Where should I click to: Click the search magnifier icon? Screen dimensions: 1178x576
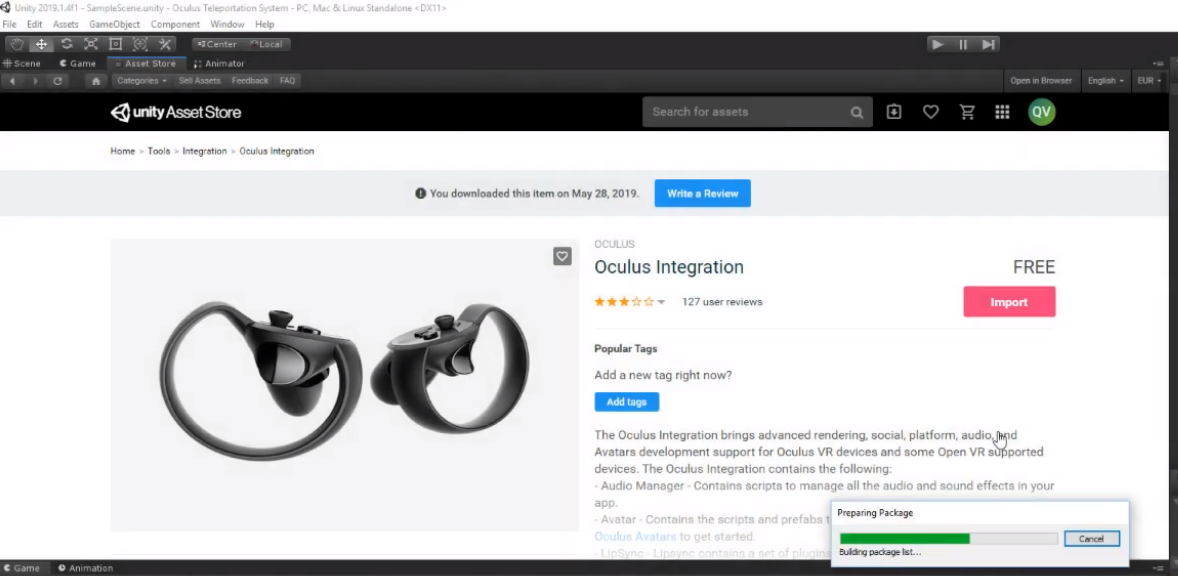[856, 113]
